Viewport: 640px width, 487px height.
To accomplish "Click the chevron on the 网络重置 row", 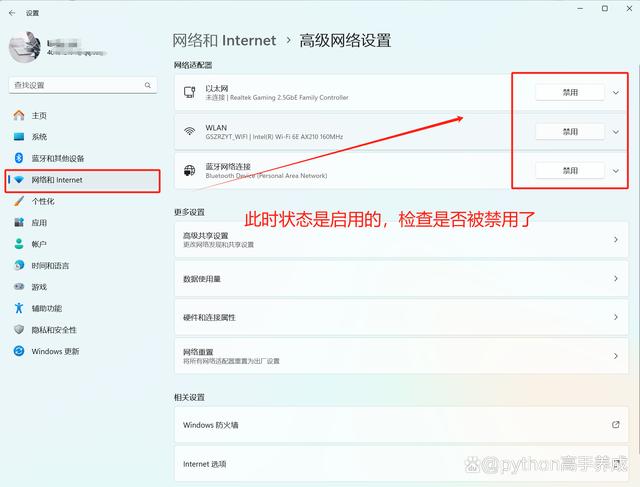I will [x=616, y=356].
